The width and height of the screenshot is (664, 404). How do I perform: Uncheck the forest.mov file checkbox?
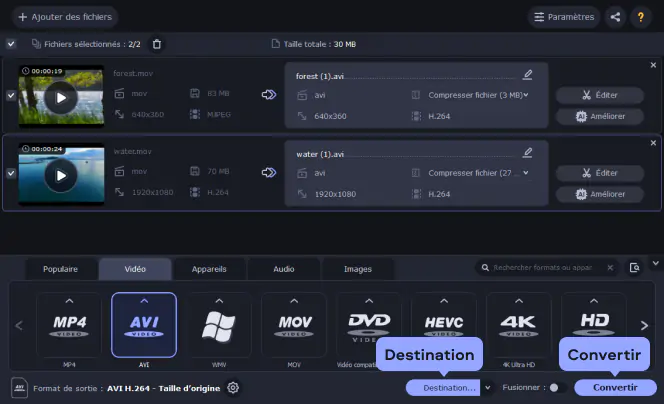point(11,96)
